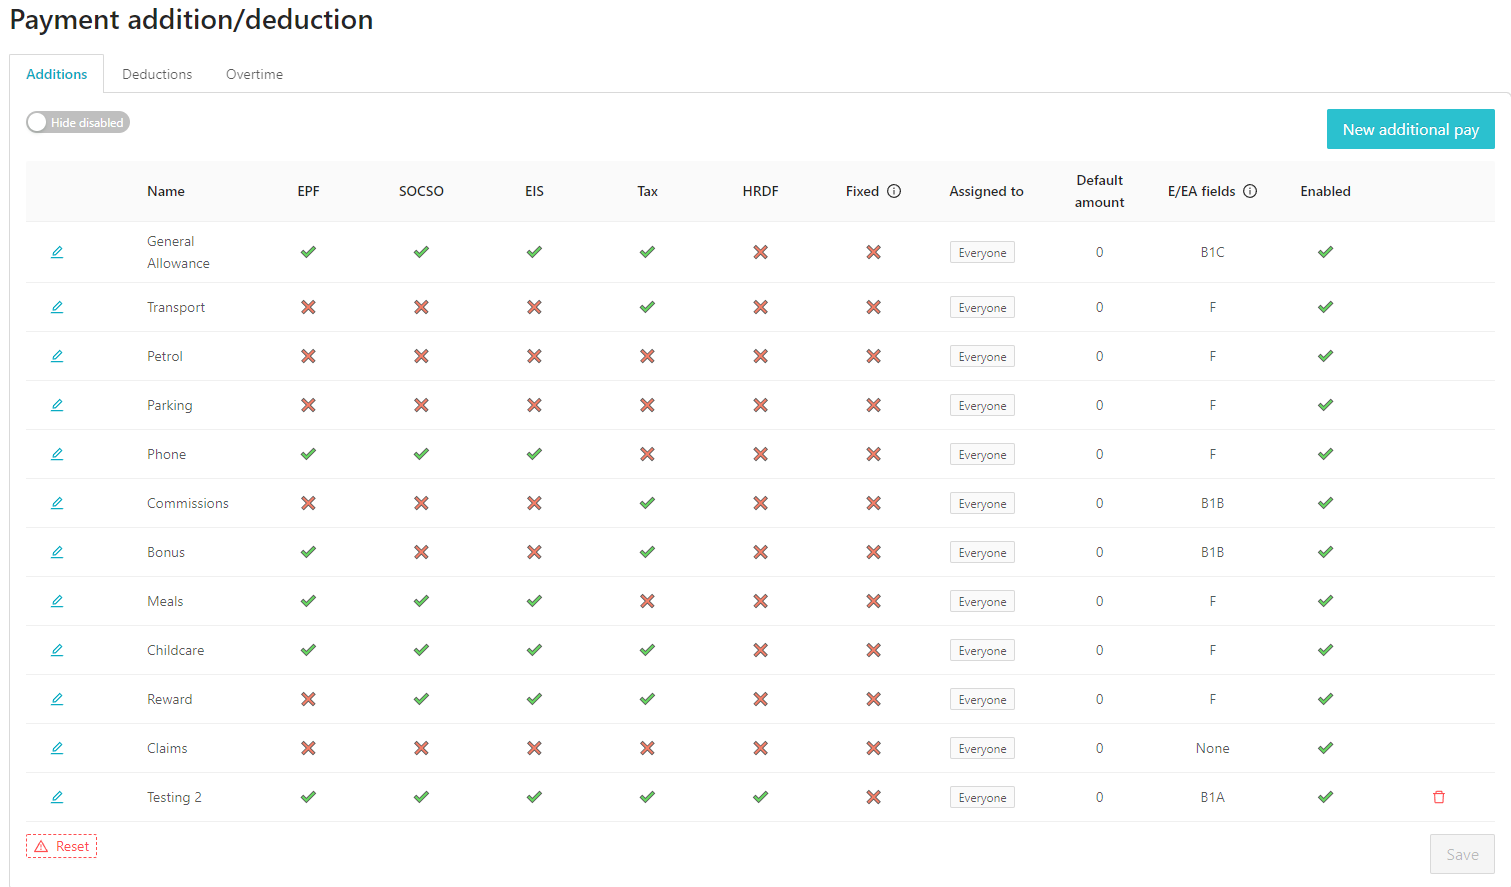
Task: Click the info icon next to Fixed
Action: pos(894,191)
